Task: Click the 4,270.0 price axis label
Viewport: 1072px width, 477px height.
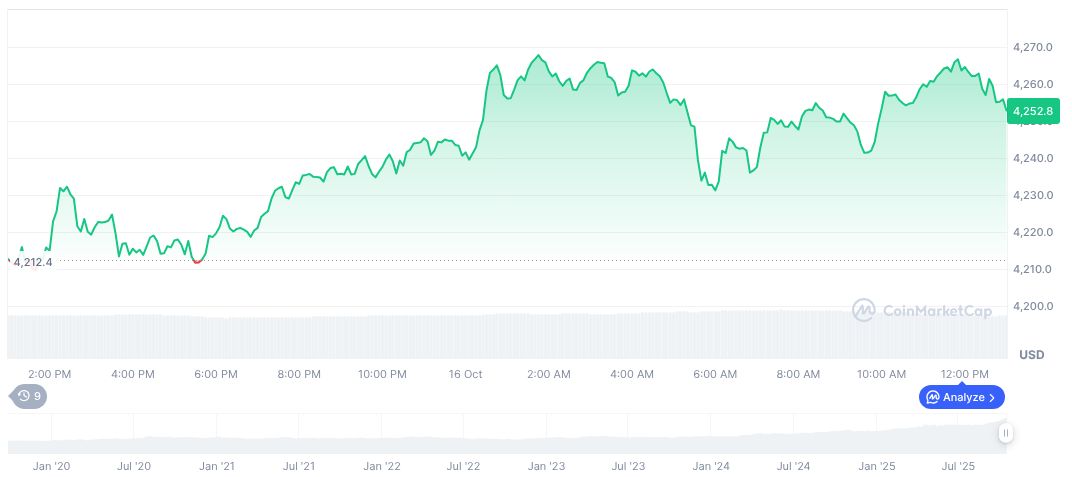Action: click(x=1034, y=47)
